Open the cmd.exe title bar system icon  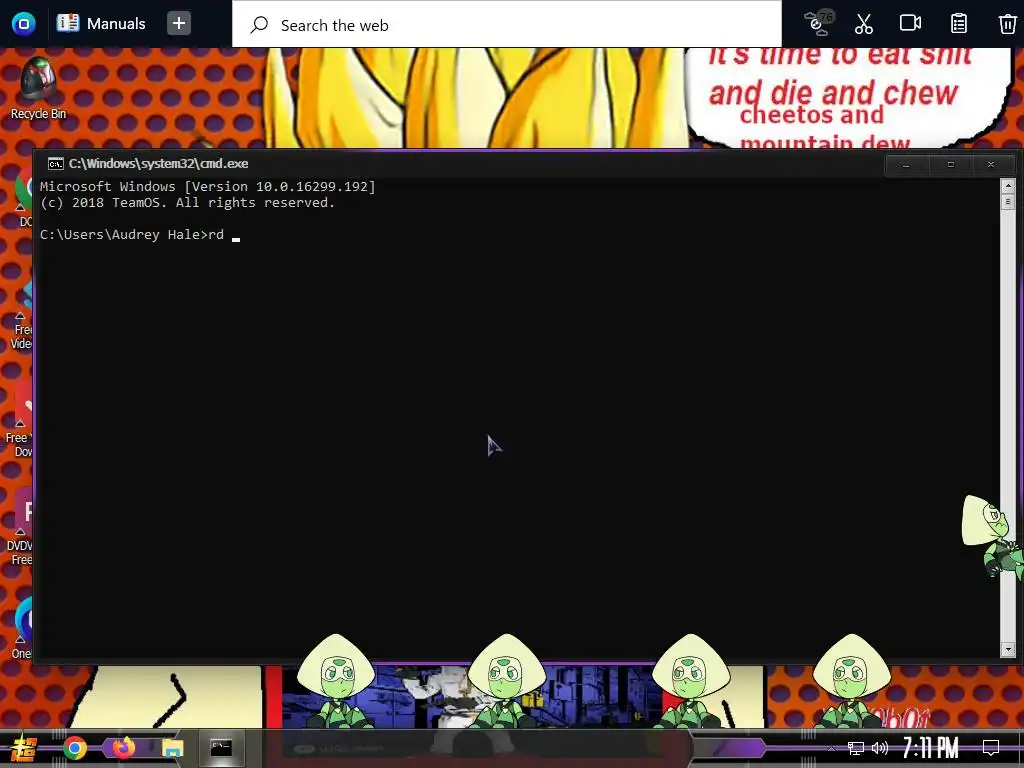pyautogui.click(x=56, y=163)
